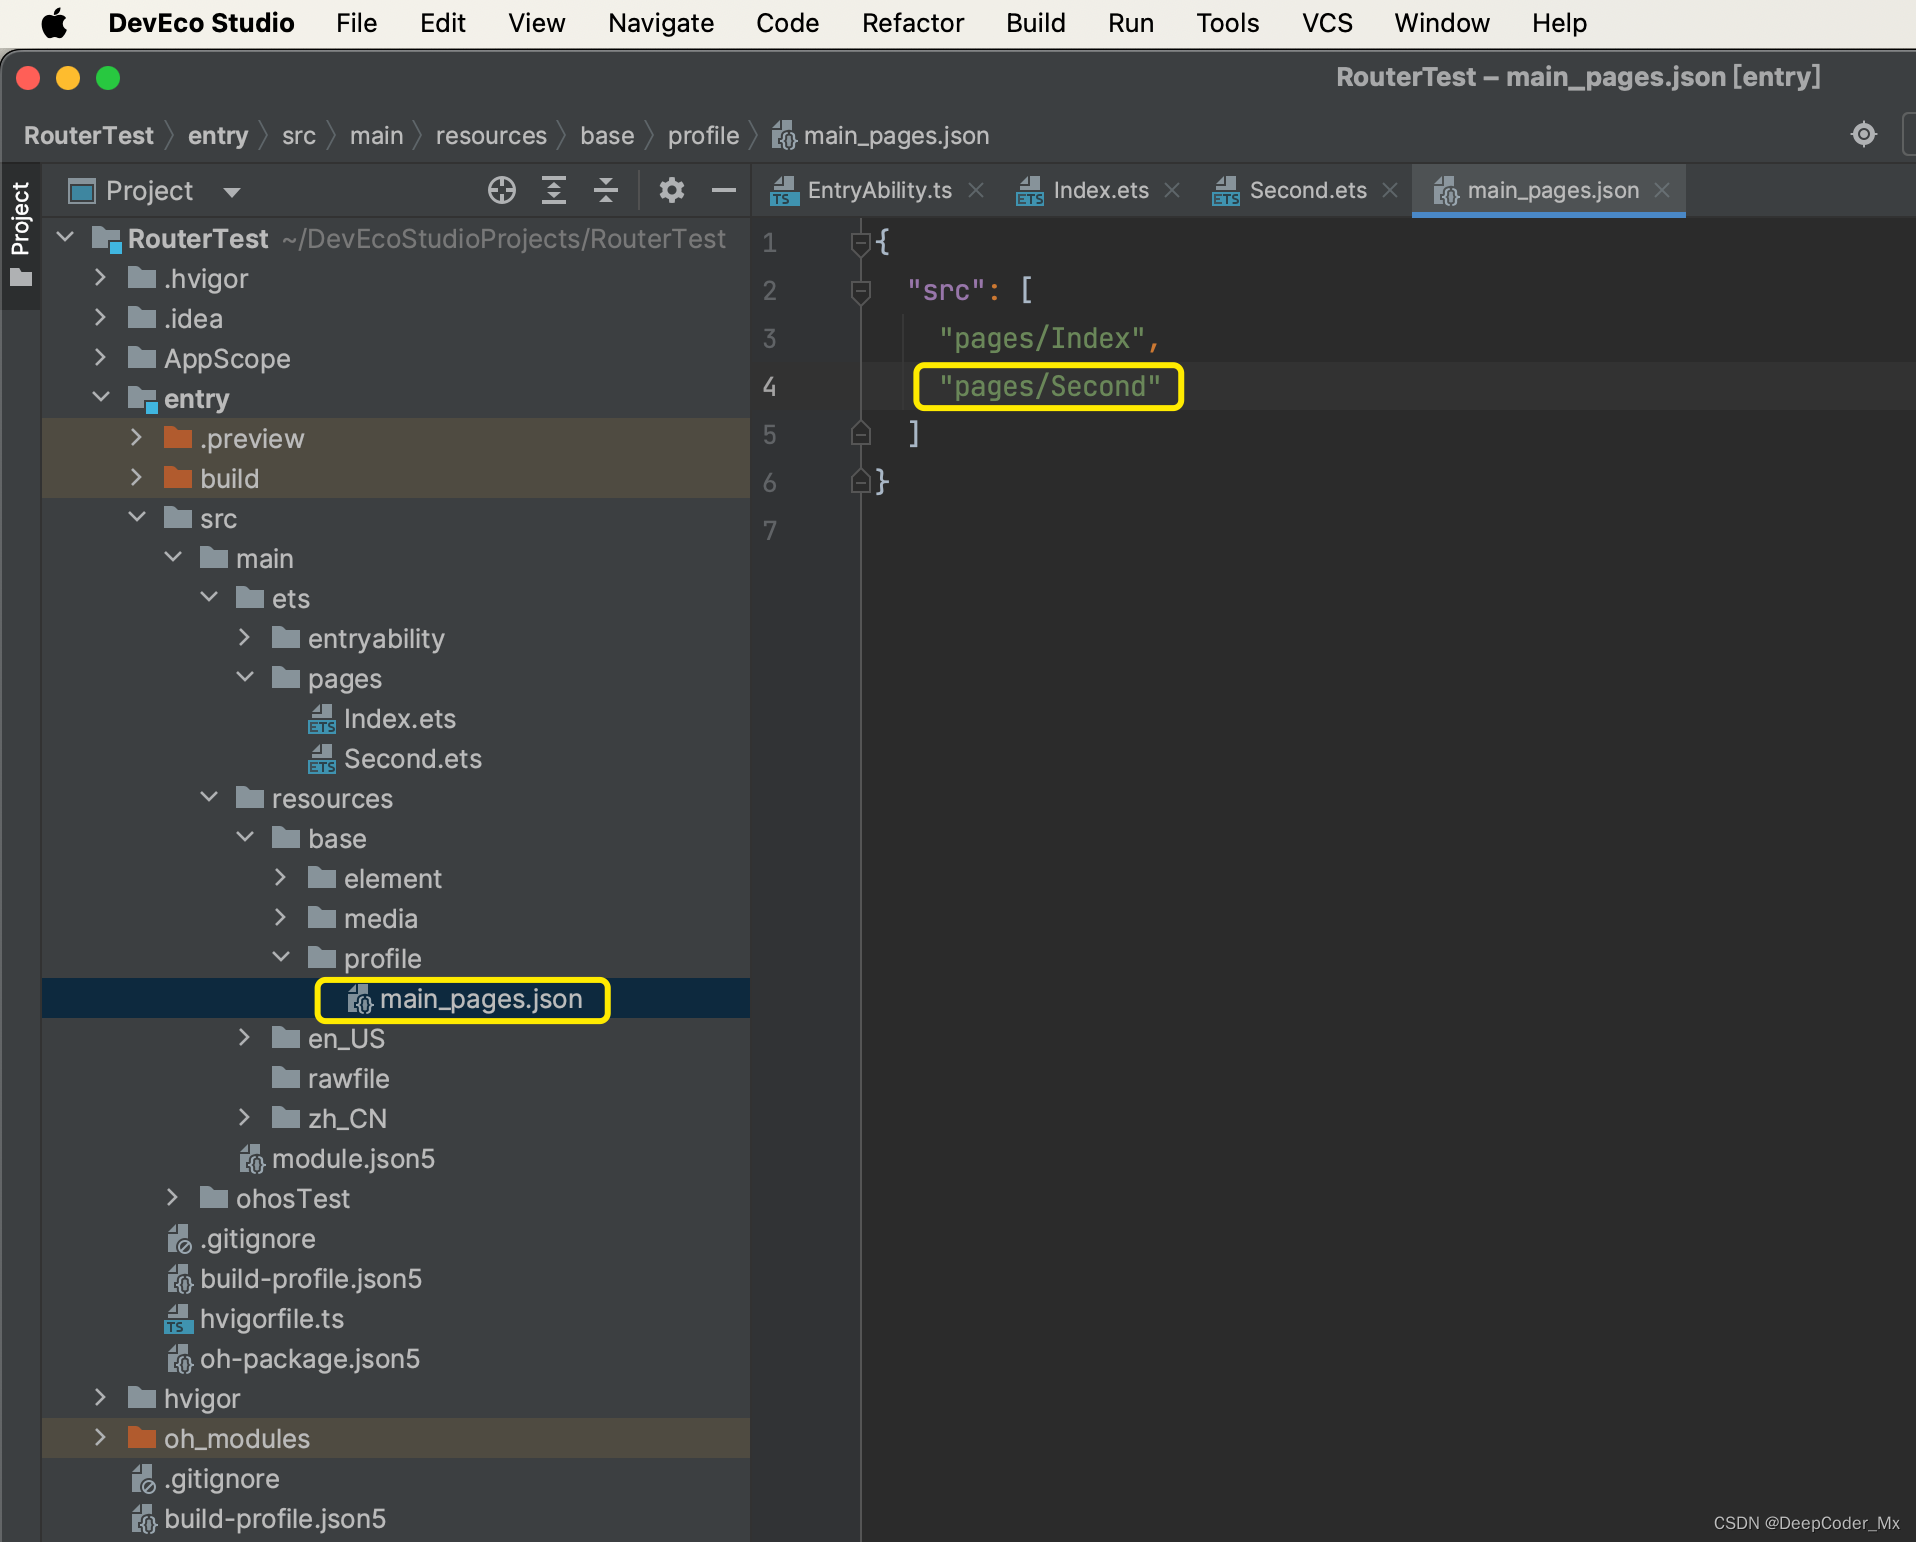Collapse the entry module folder
1916x1542 pixels.
pos(100,398)
